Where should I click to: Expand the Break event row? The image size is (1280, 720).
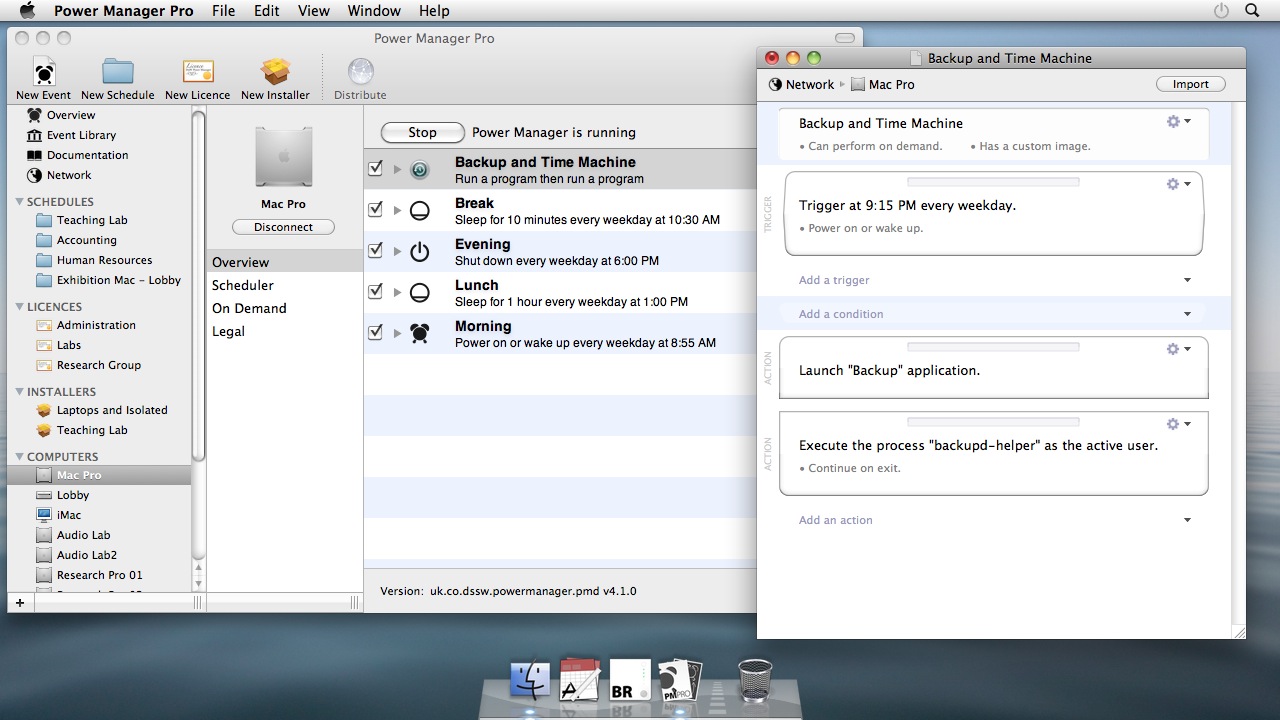[397, 211]
